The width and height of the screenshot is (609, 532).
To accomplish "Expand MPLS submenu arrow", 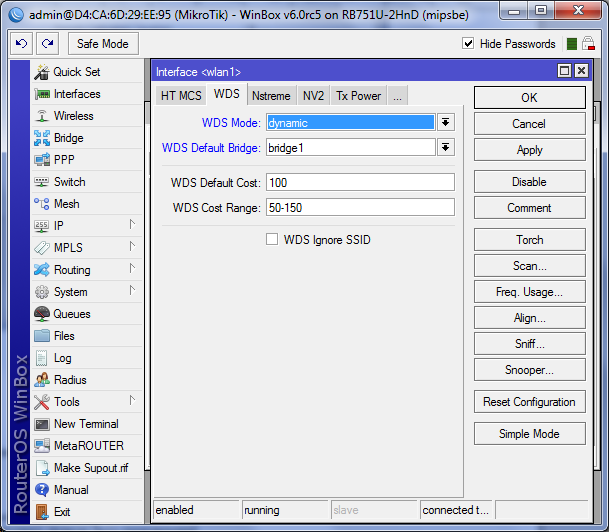I will pyautogui.click(x=132, y=246).
